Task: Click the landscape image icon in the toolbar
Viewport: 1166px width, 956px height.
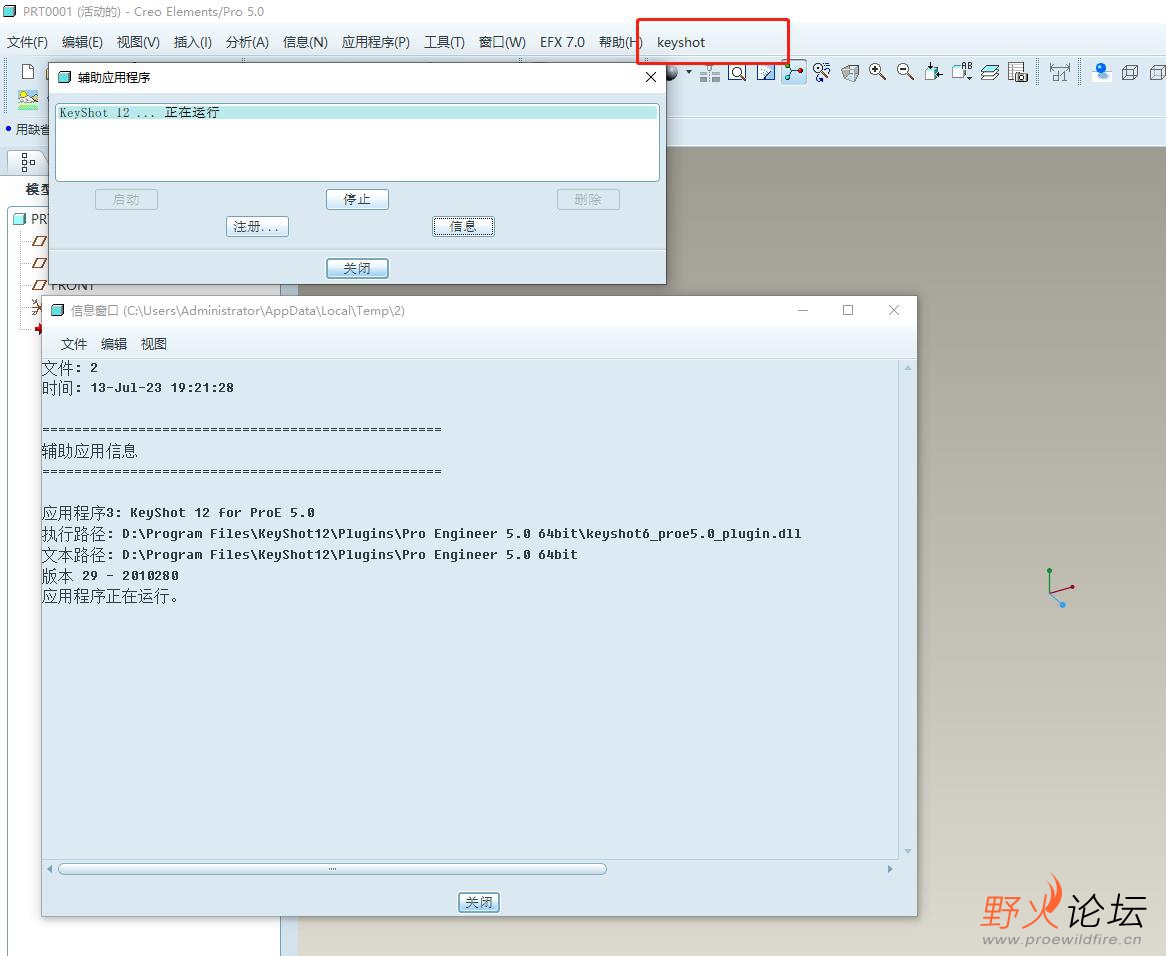Action: click(28, 100)
